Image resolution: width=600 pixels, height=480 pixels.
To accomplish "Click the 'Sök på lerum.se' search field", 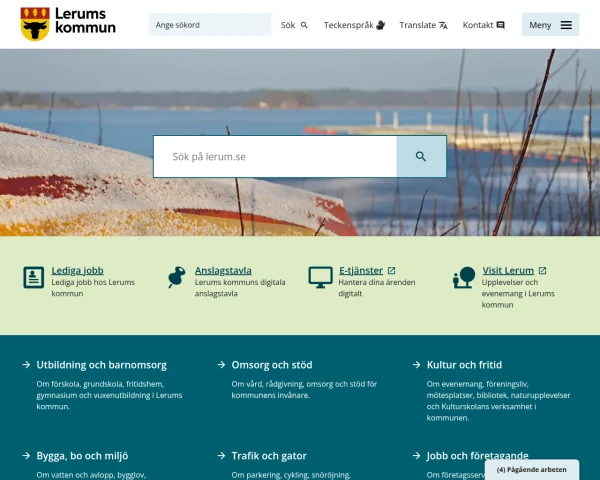I will tap(275, 156).
